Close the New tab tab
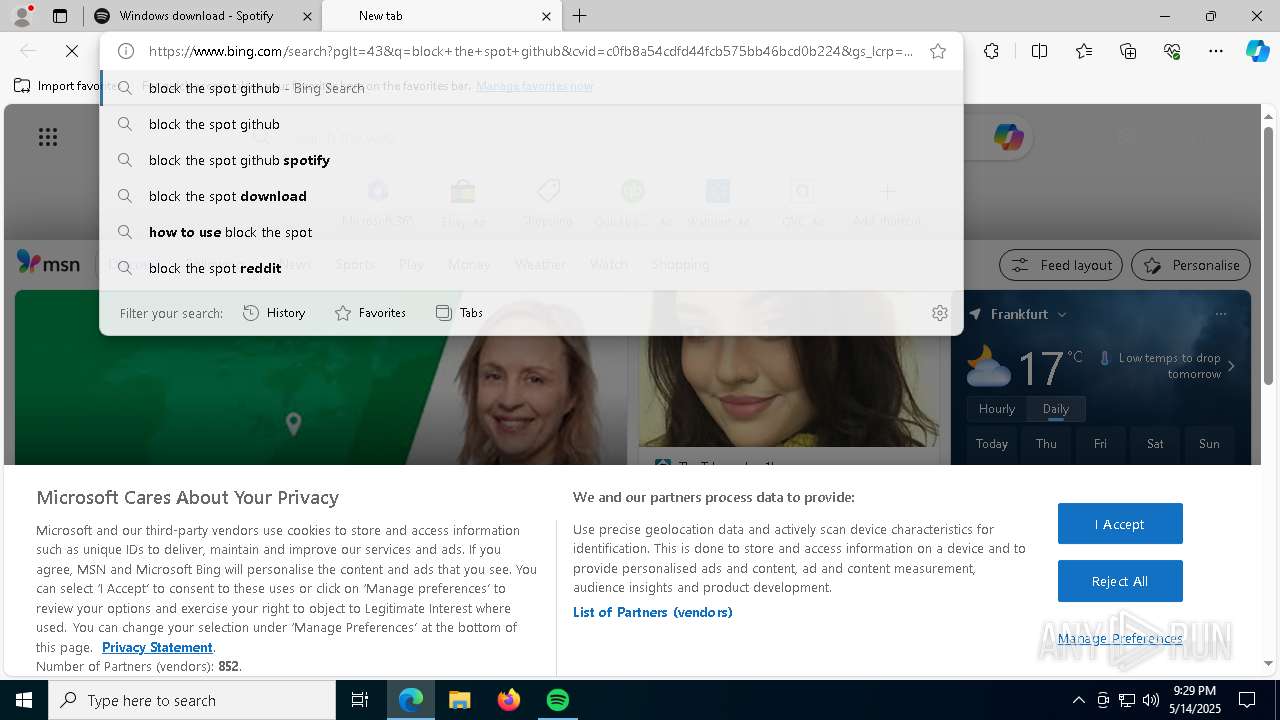This screenshot has height=720, width=1280. 546,16
